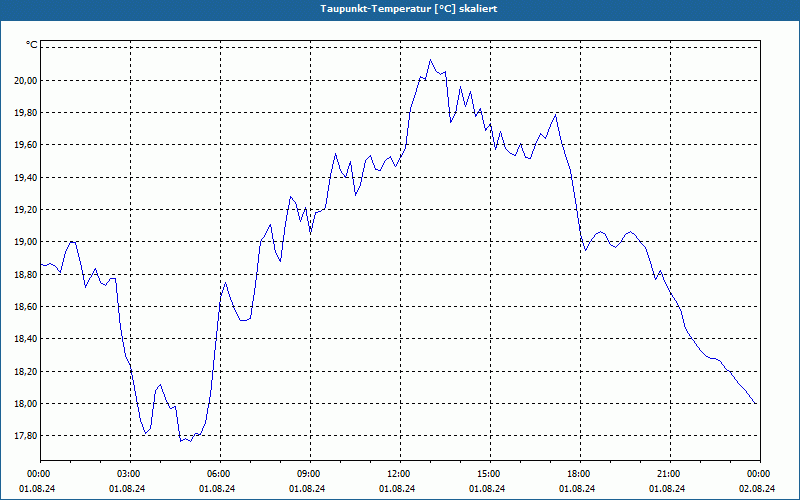
Task: Click the x-axis time label 12:00
Action: [399, 474]
